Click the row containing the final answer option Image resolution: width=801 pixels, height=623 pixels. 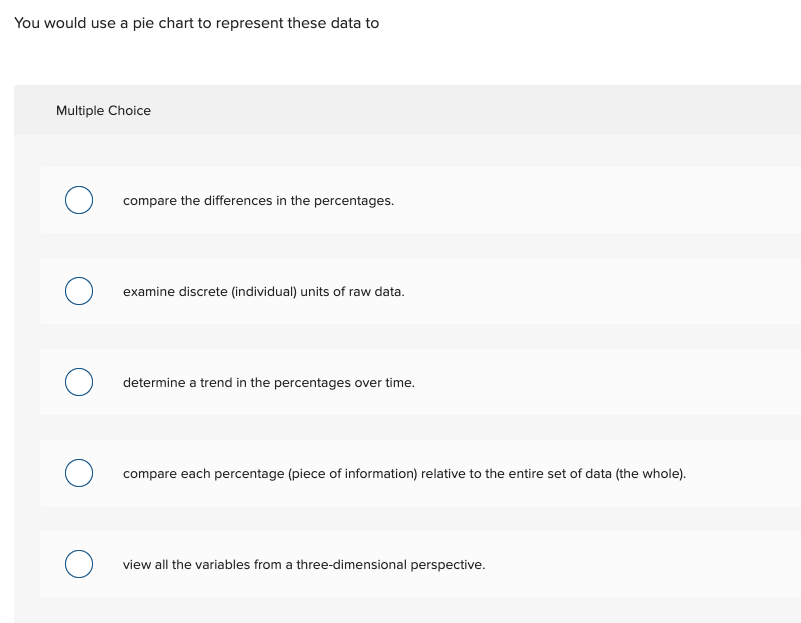(420, 564)
